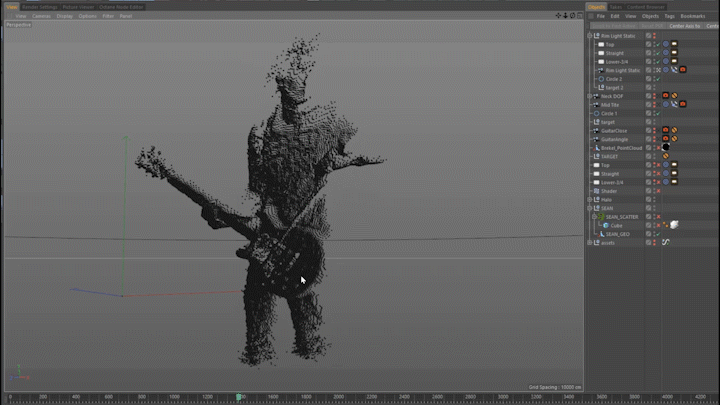Screen dimensions: 720x405
Task: Select the SEAN_SCATTER scatter object icon
Action: coord(601,217)
